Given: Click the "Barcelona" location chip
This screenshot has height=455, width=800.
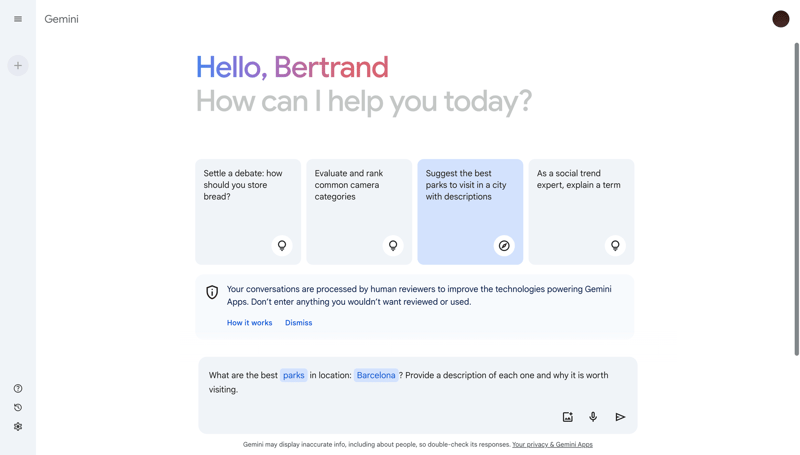Looking at the screenshot, I should 376,376.
